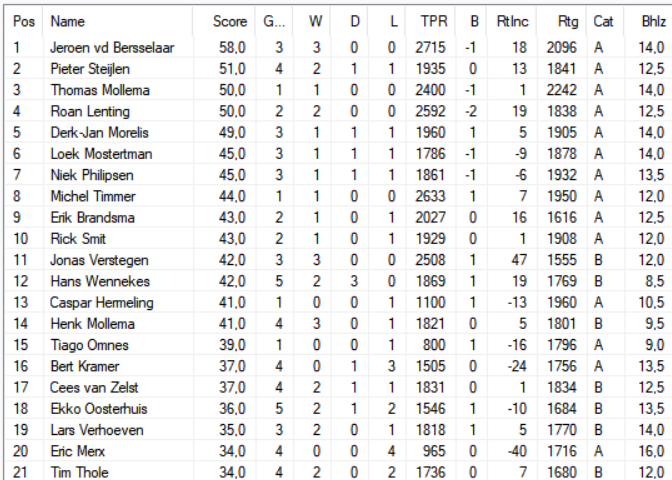Sort by the Name column header

click(x=118, y=21)
